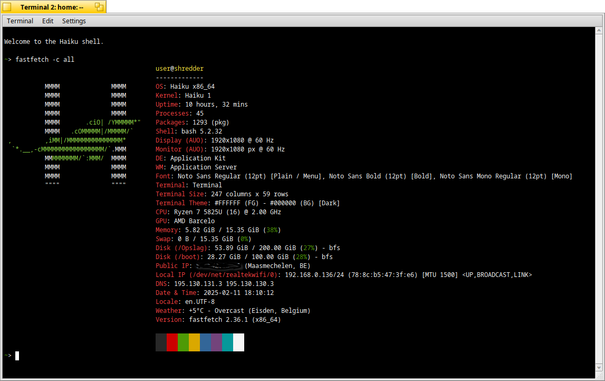Click the scrollbar up arrow
The image size is (605, 381).
click(x=599, y=30)
